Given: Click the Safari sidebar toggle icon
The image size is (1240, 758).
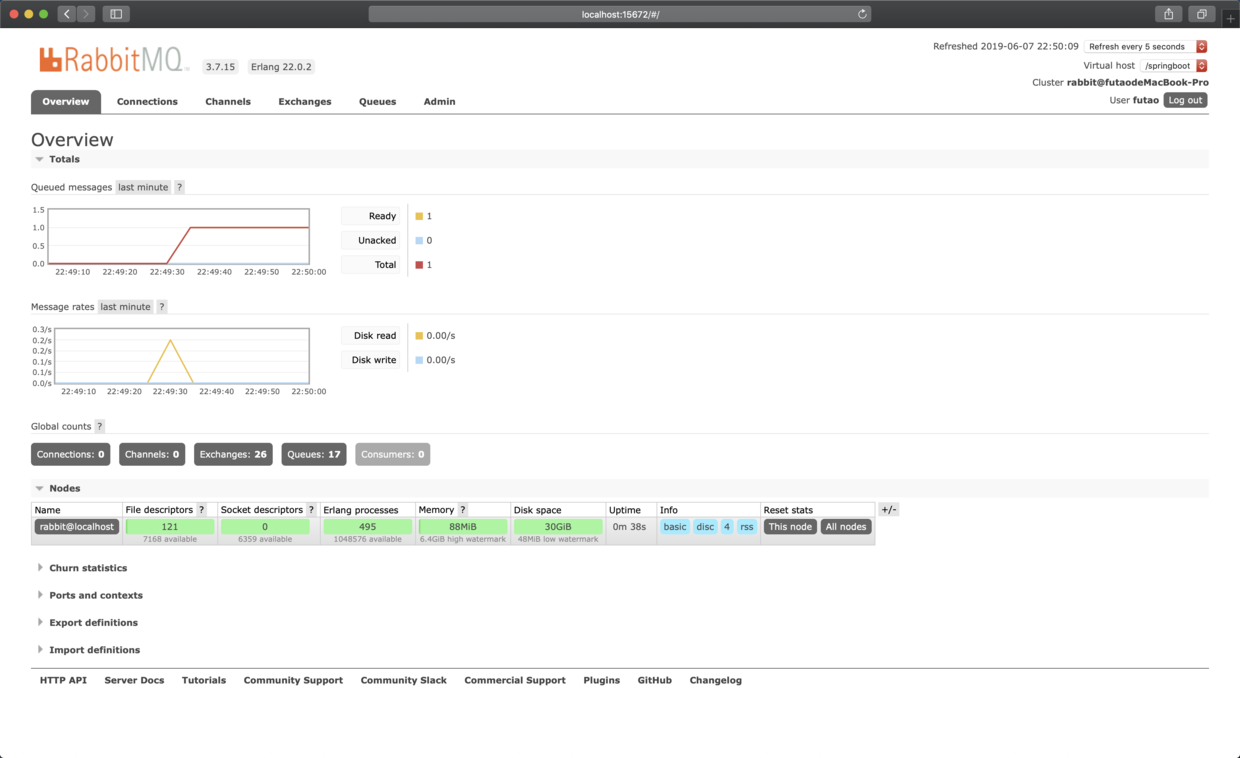Looking at the screenshot, I should pos(116,14).
